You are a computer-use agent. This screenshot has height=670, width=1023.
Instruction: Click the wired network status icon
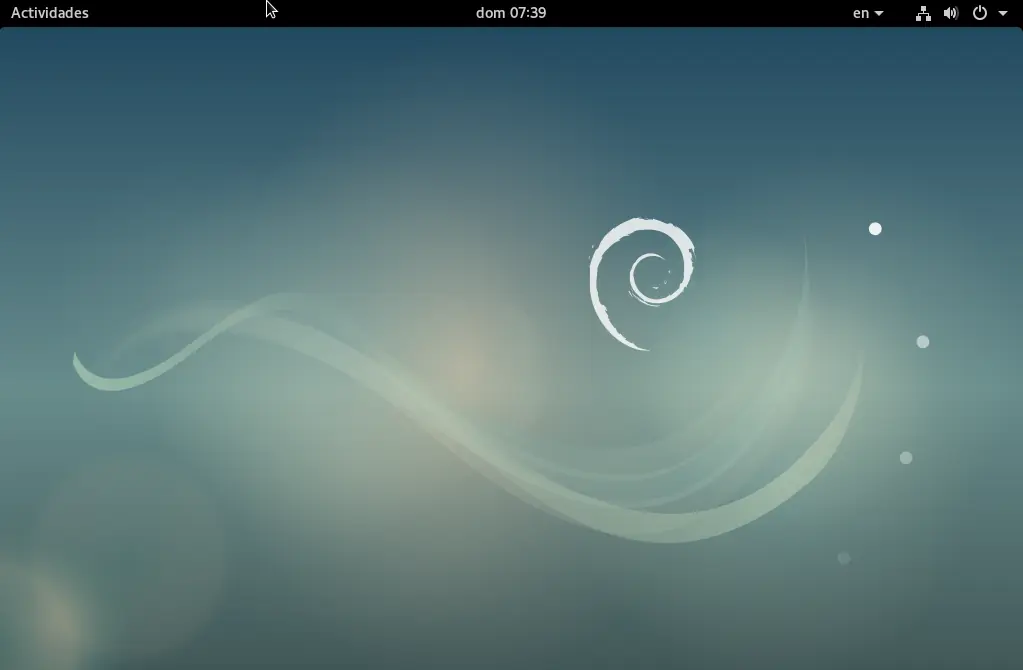point(923,13)
